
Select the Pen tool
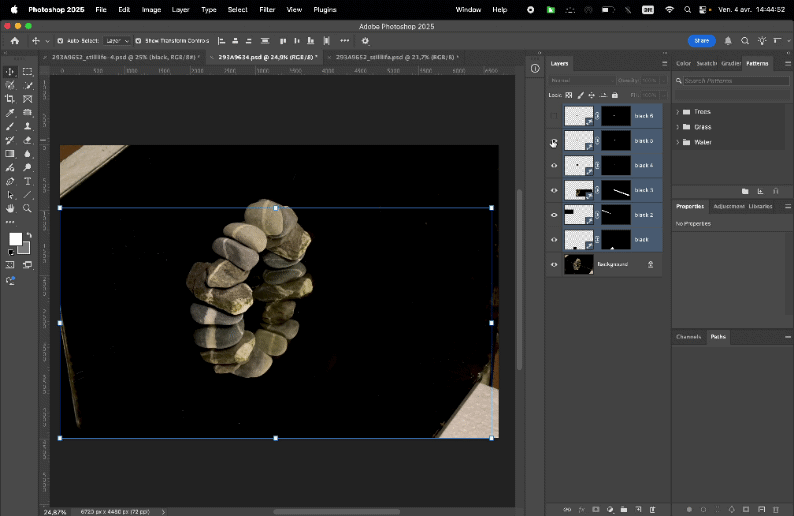10,181
